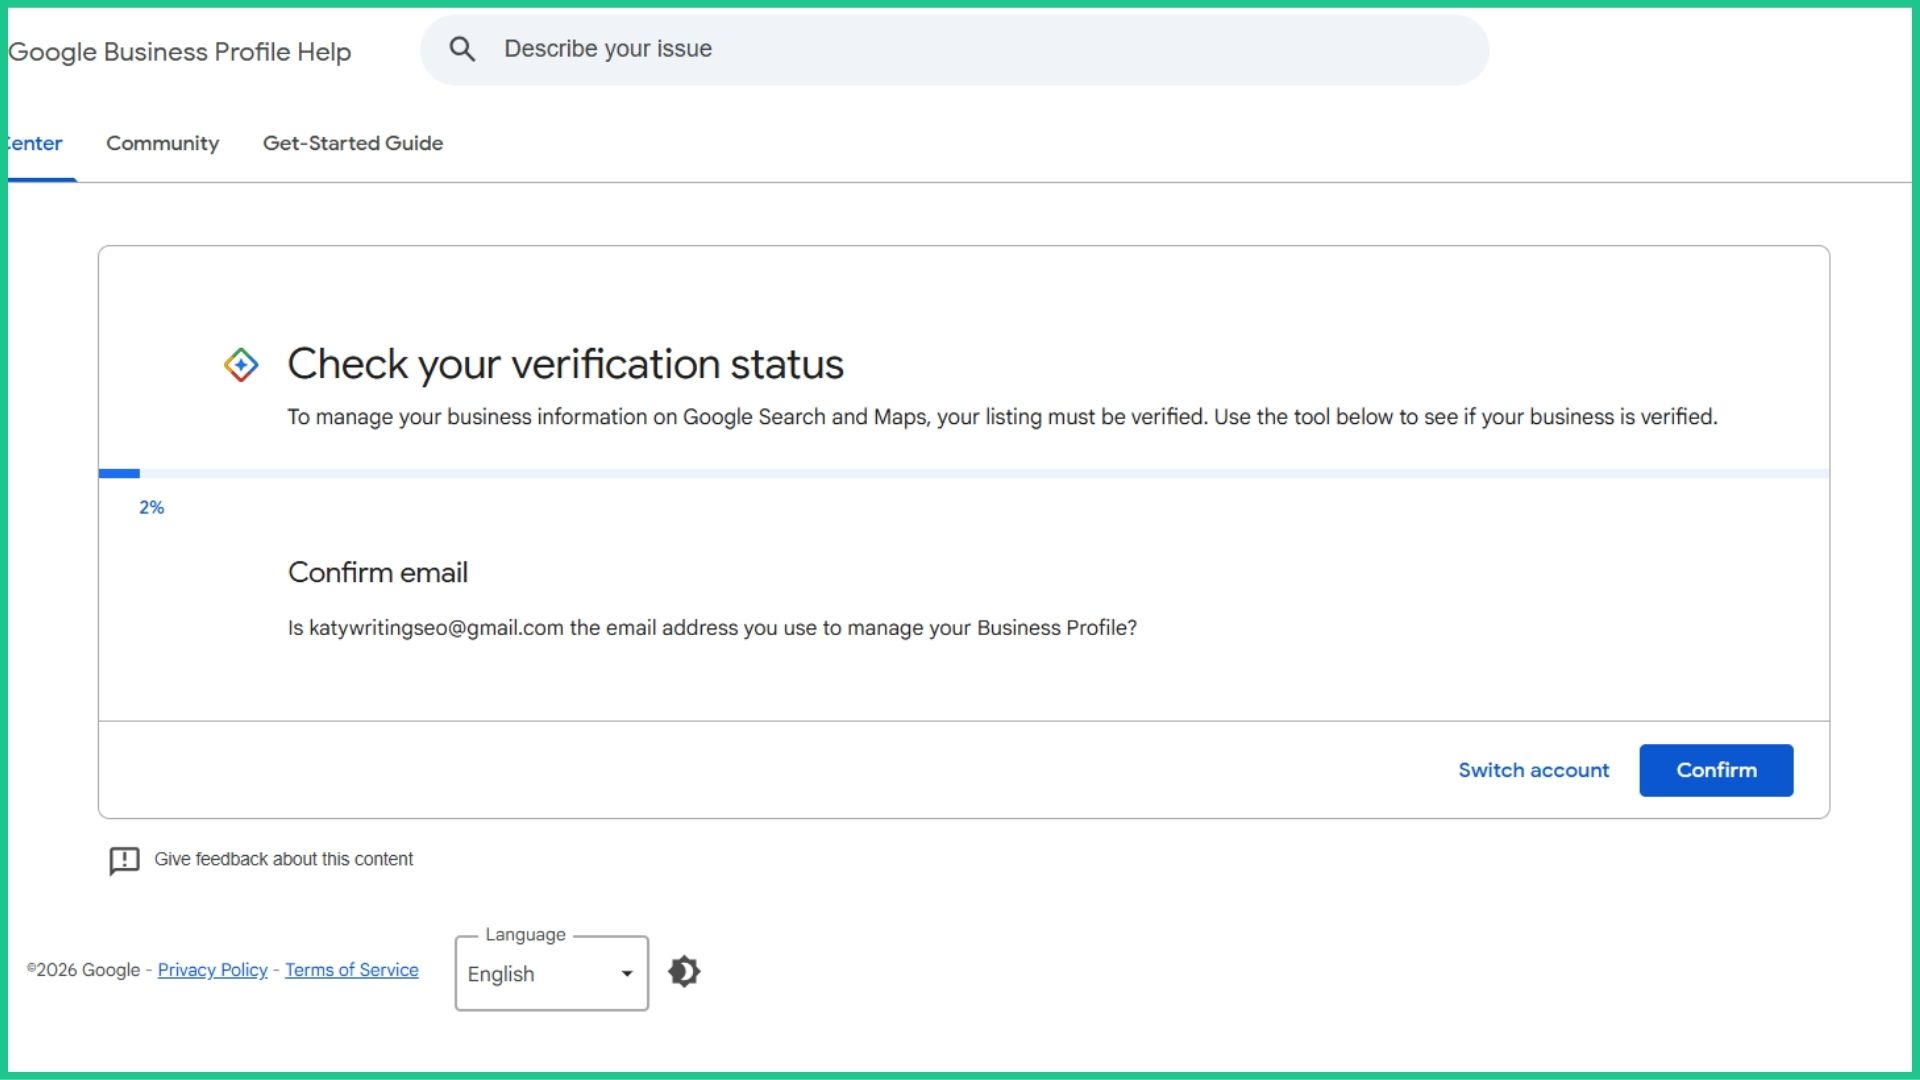Click Give feedback about this content
Viewport: 1920px width, 1080px height.
pyautogui.click(x=283, y=859)
